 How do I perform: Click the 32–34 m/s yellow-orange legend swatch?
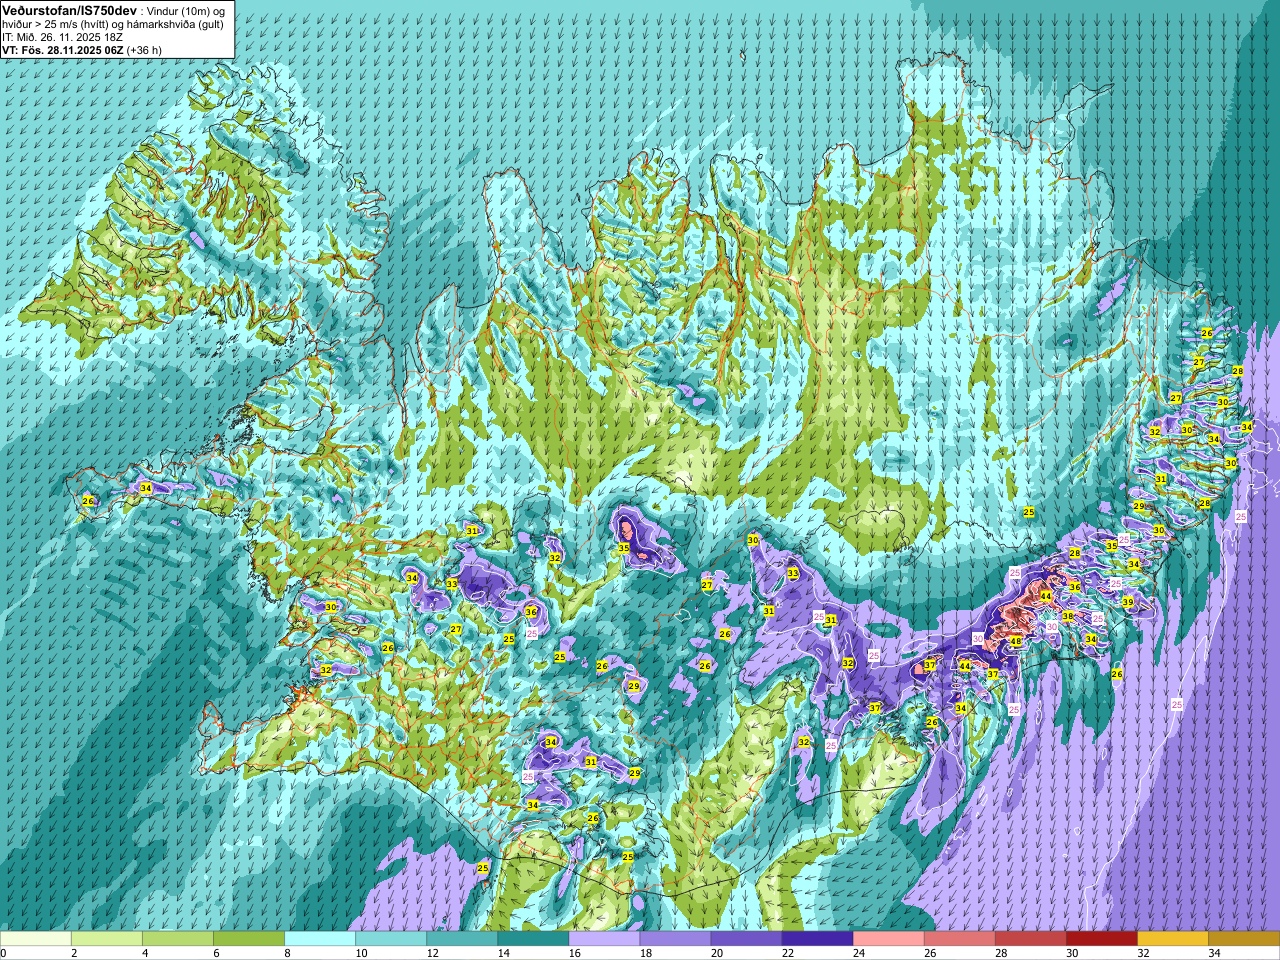tap(1172, 939)
